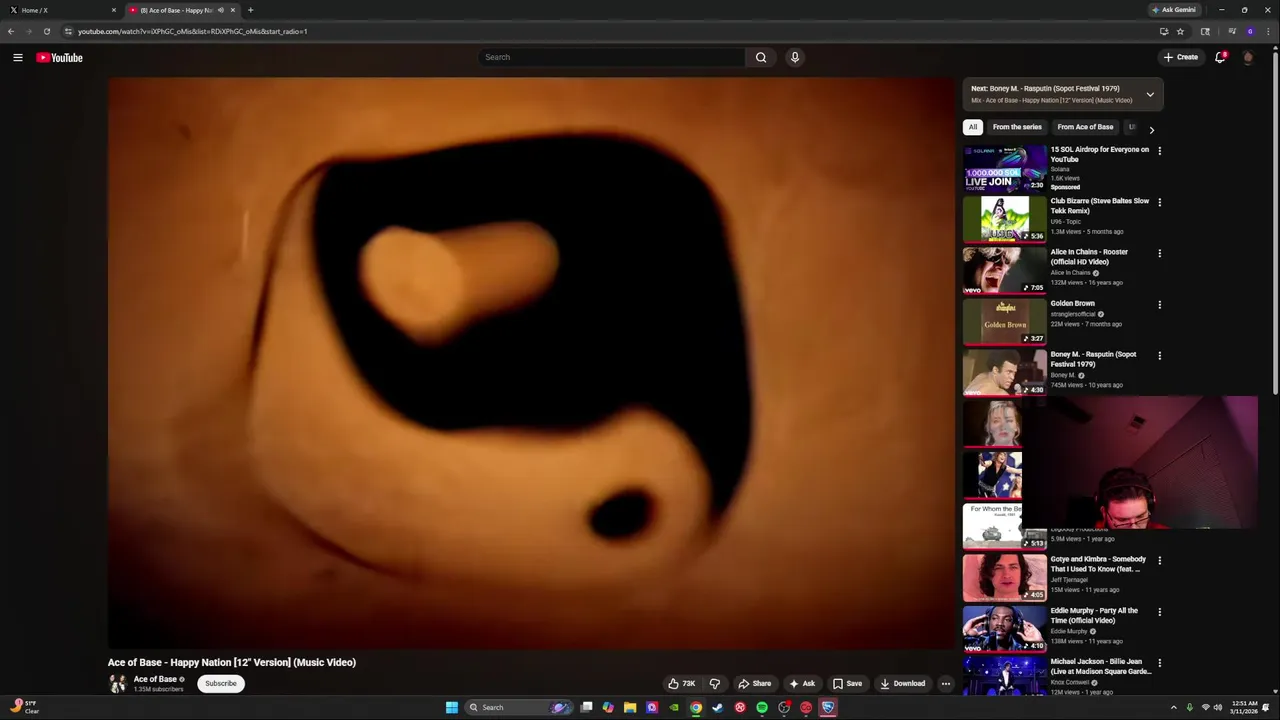Open Ask Gemini in the browser
The width and height of the screenshot is (1280, 720).
point(1174,10)
